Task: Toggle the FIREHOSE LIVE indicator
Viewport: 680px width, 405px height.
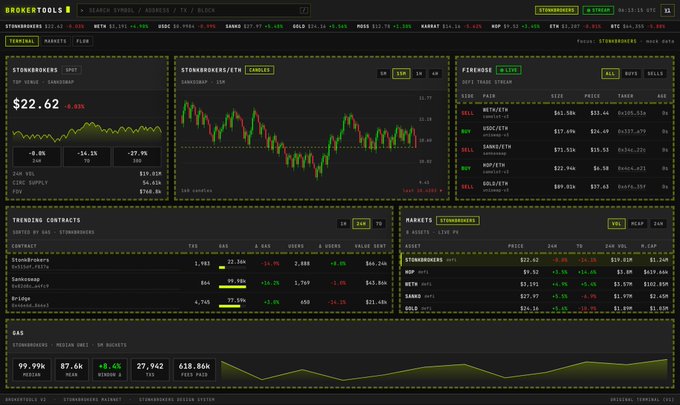Action: (x=508, y=70)
